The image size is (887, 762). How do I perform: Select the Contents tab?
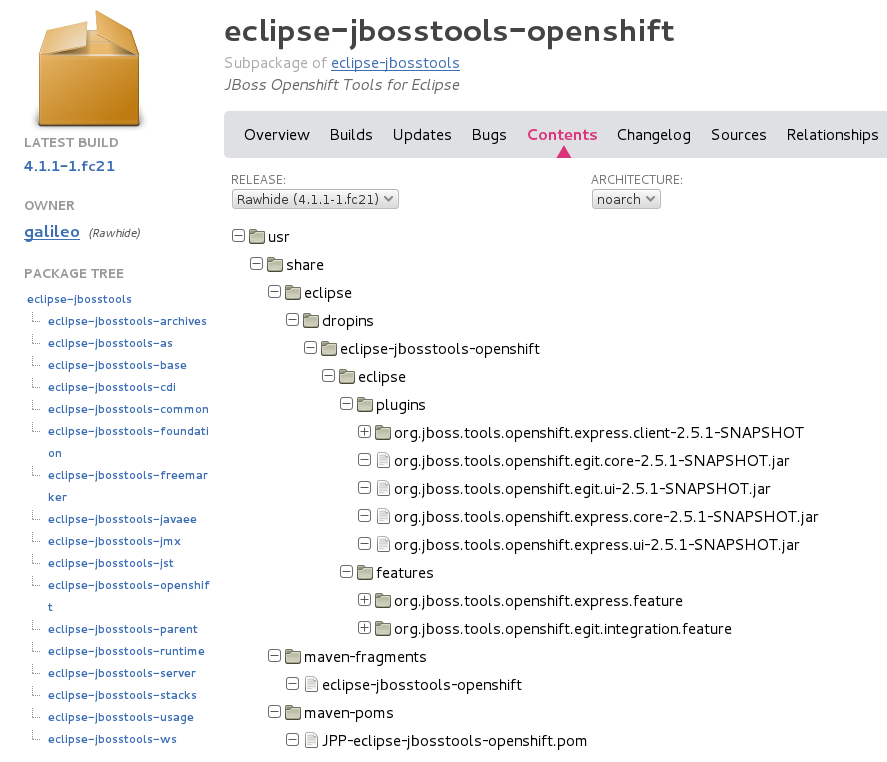point(562,135)
